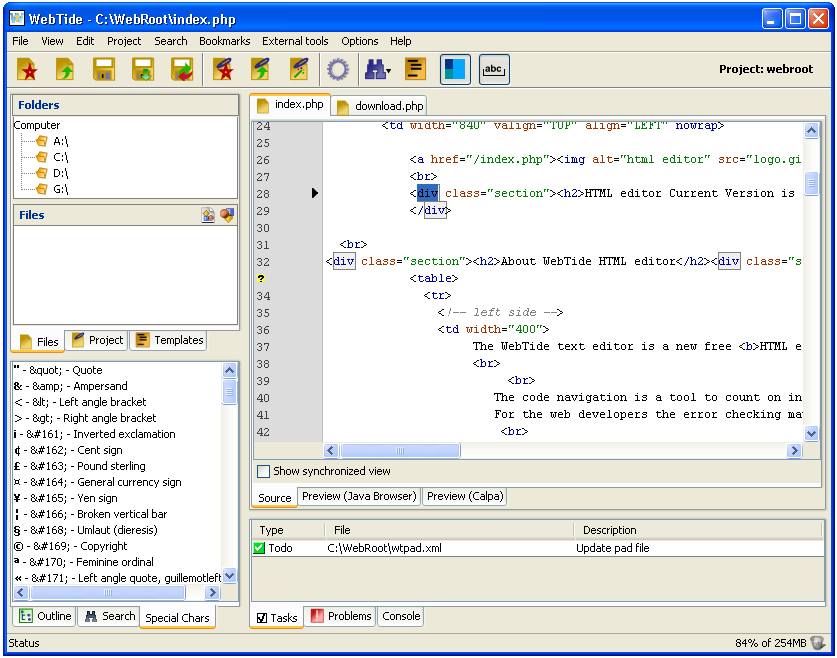The image size is (837, 658).
Task: Toggle the Todo task checkbox
Action: pos(259,548)
